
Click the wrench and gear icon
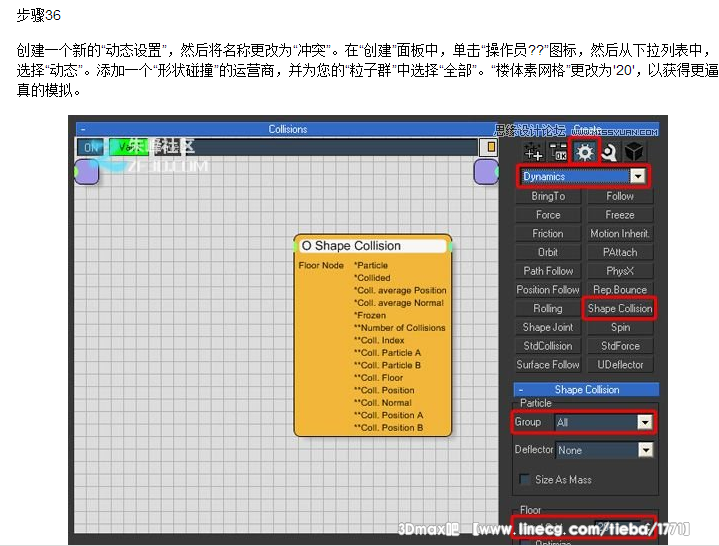point(609,152)
